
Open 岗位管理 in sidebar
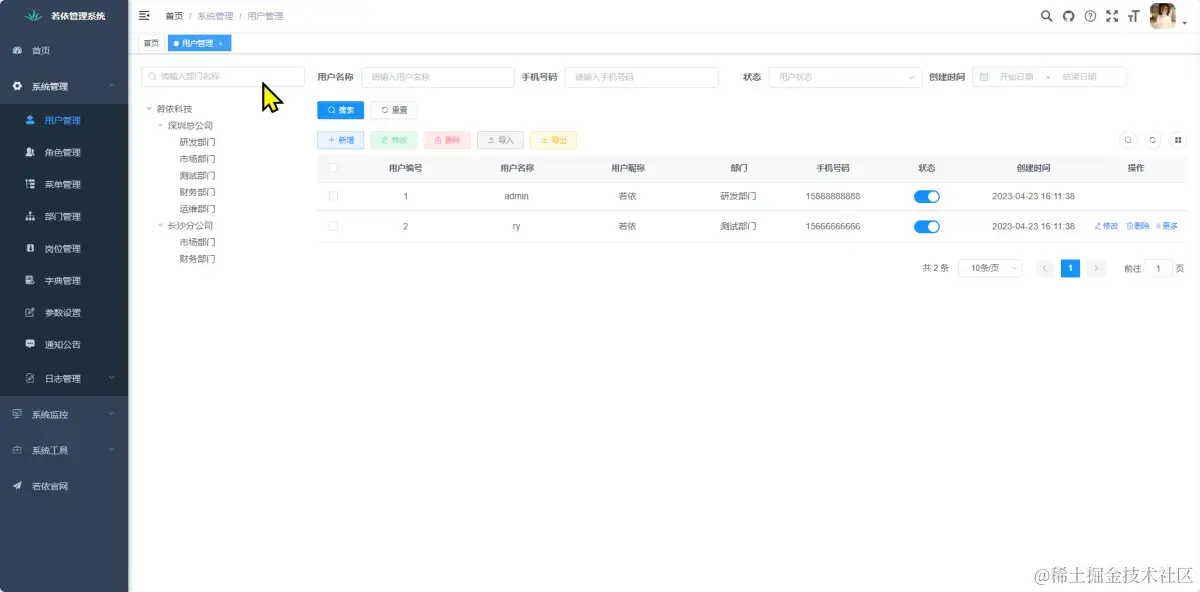coord(64,249)
